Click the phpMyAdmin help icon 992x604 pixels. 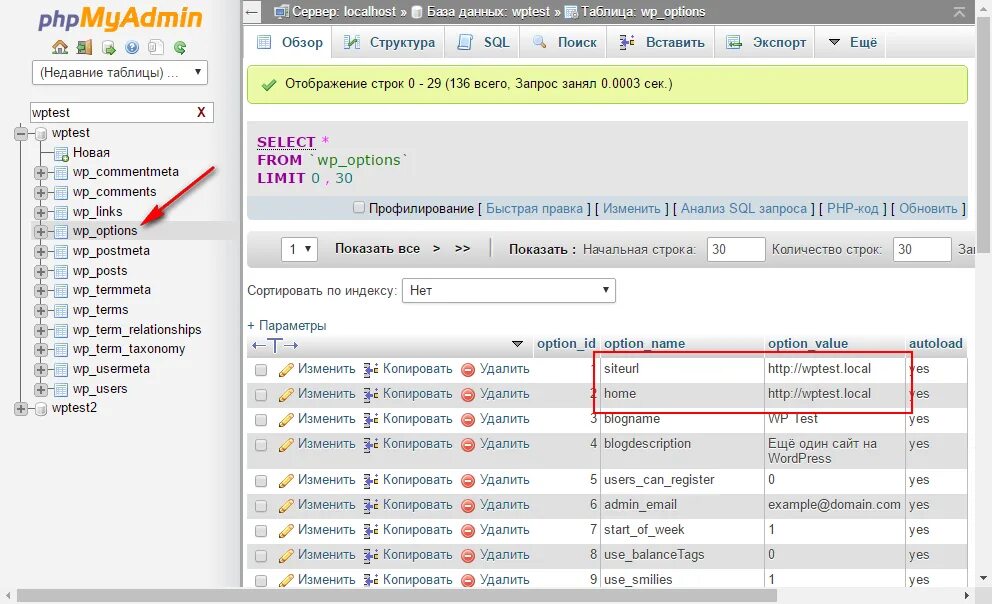pos(131,46)
